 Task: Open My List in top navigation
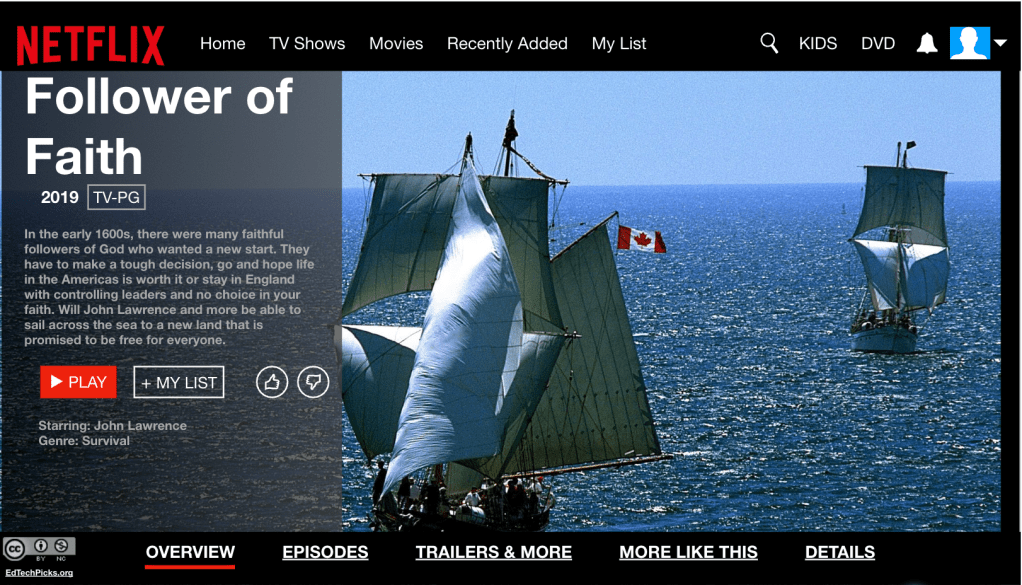coord(619,44)
